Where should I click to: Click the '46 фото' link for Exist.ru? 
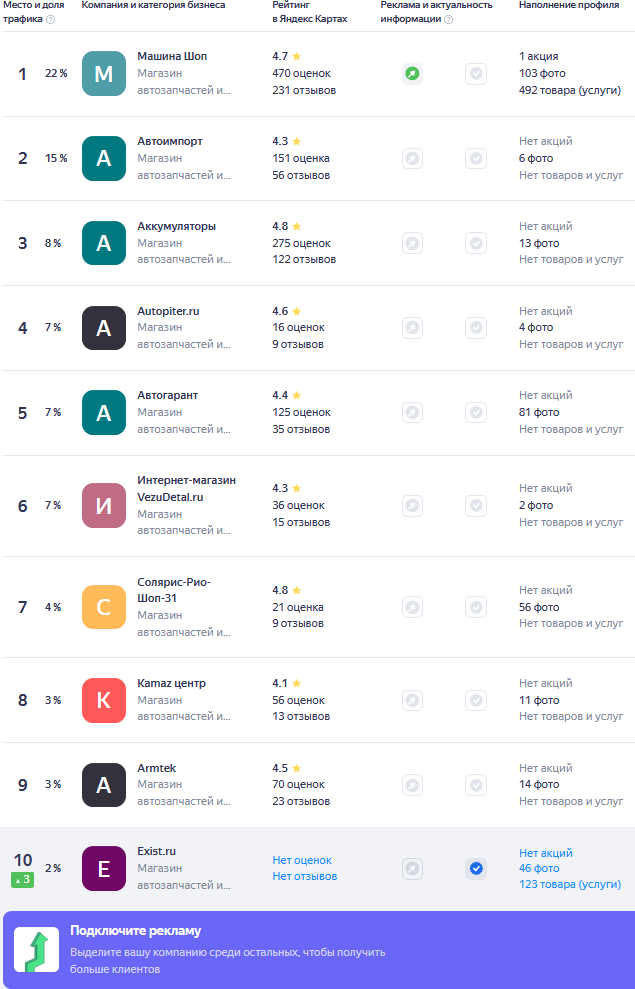coord(539,869)
